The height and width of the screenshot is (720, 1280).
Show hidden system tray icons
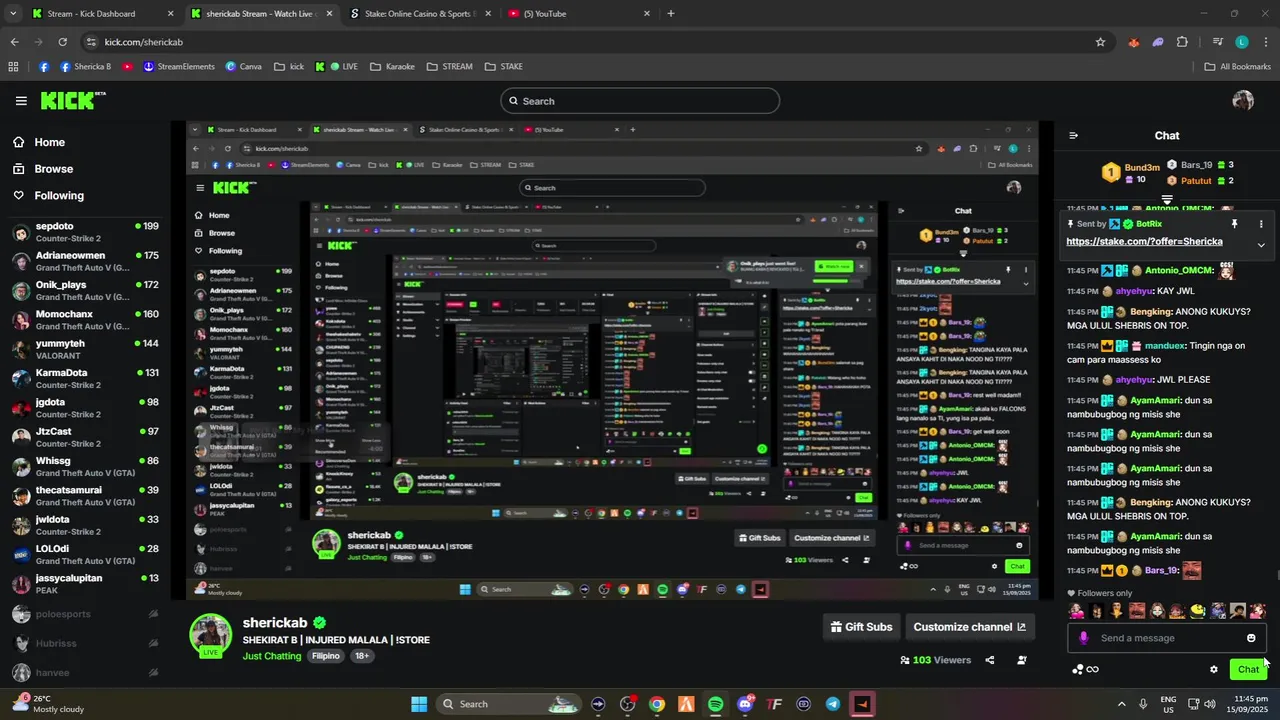1121,704
